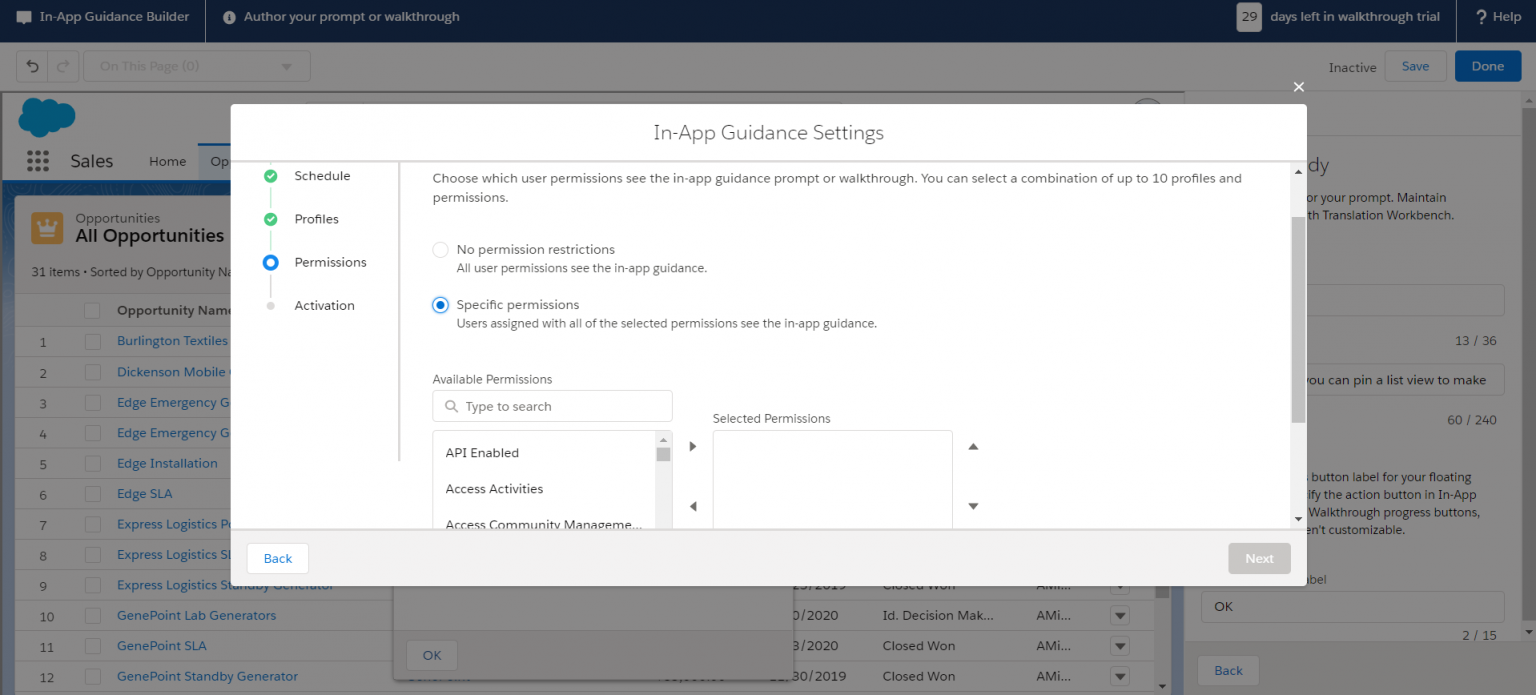Click the undo arrow icon

click(x=33, y=66)
